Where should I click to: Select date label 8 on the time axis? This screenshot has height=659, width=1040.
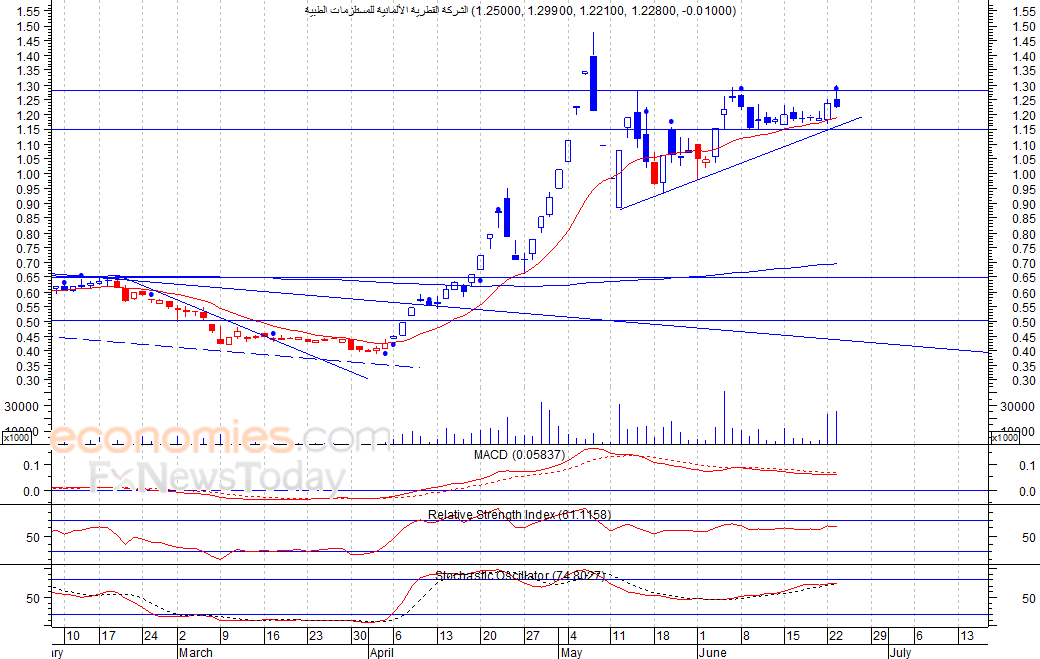[746, 636]
